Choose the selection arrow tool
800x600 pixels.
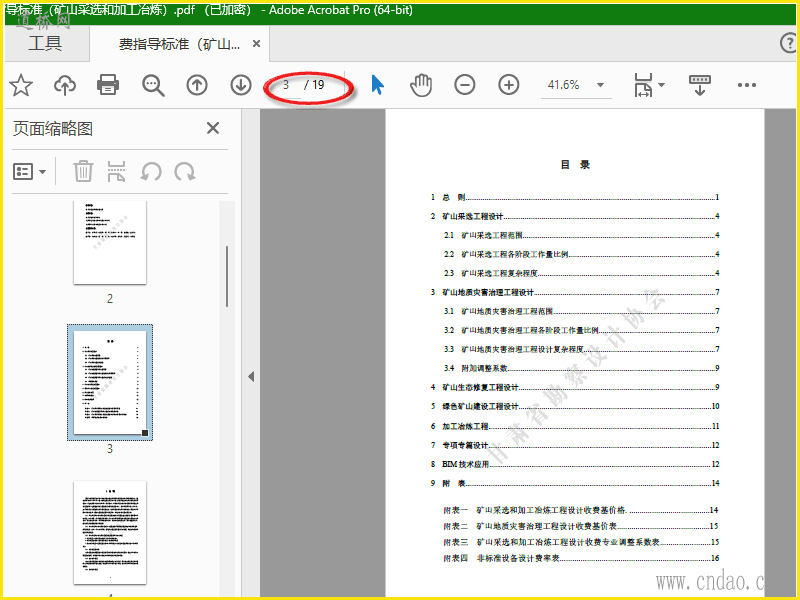[x=377, y=85]
